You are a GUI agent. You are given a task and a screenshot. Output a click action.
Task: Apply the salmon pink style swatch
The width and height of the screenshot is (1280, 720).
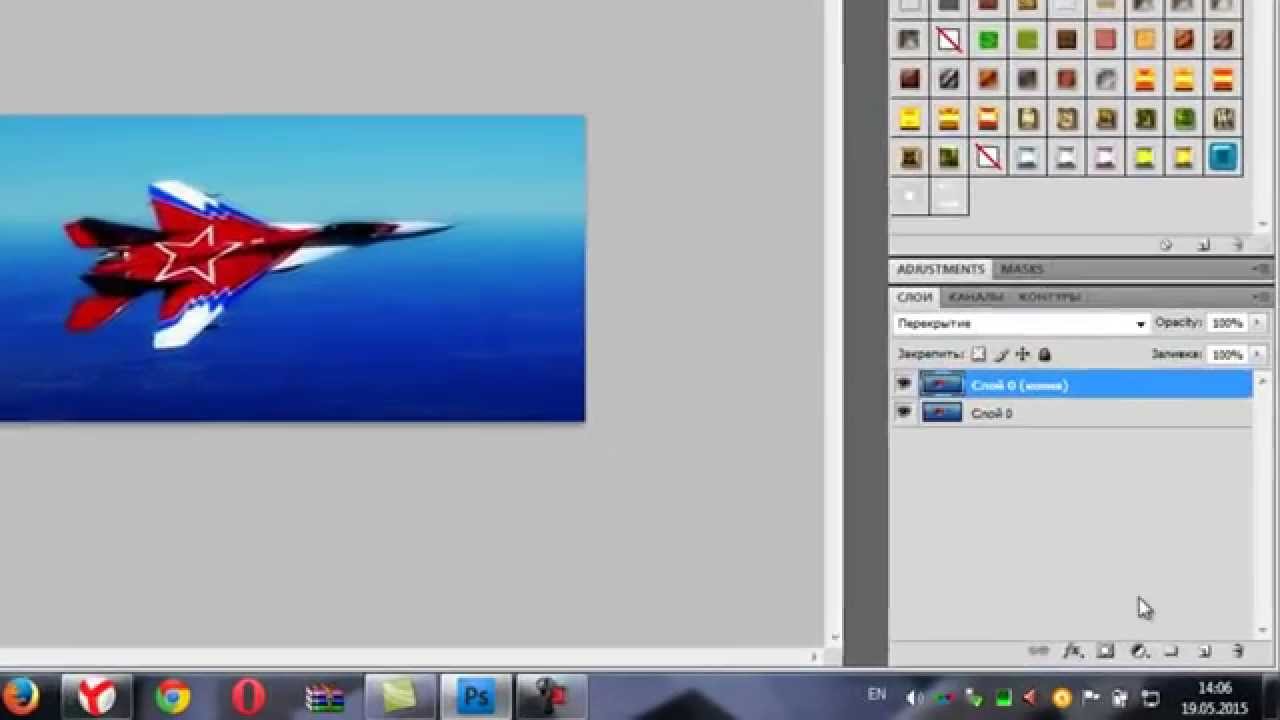coord(1105,40)
